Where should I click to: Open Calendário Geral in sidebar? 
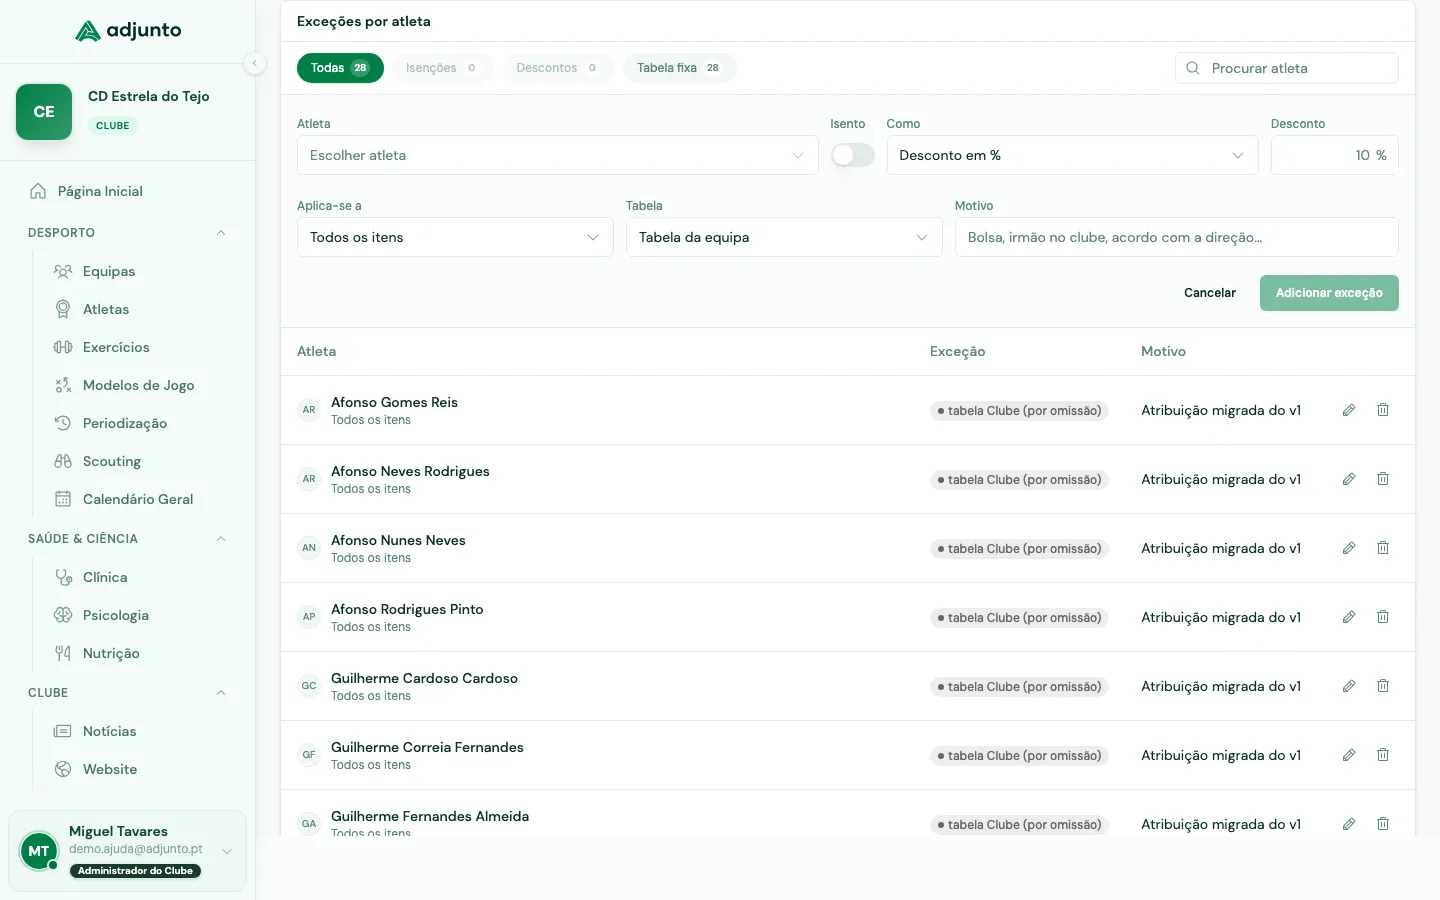[138, 499]
